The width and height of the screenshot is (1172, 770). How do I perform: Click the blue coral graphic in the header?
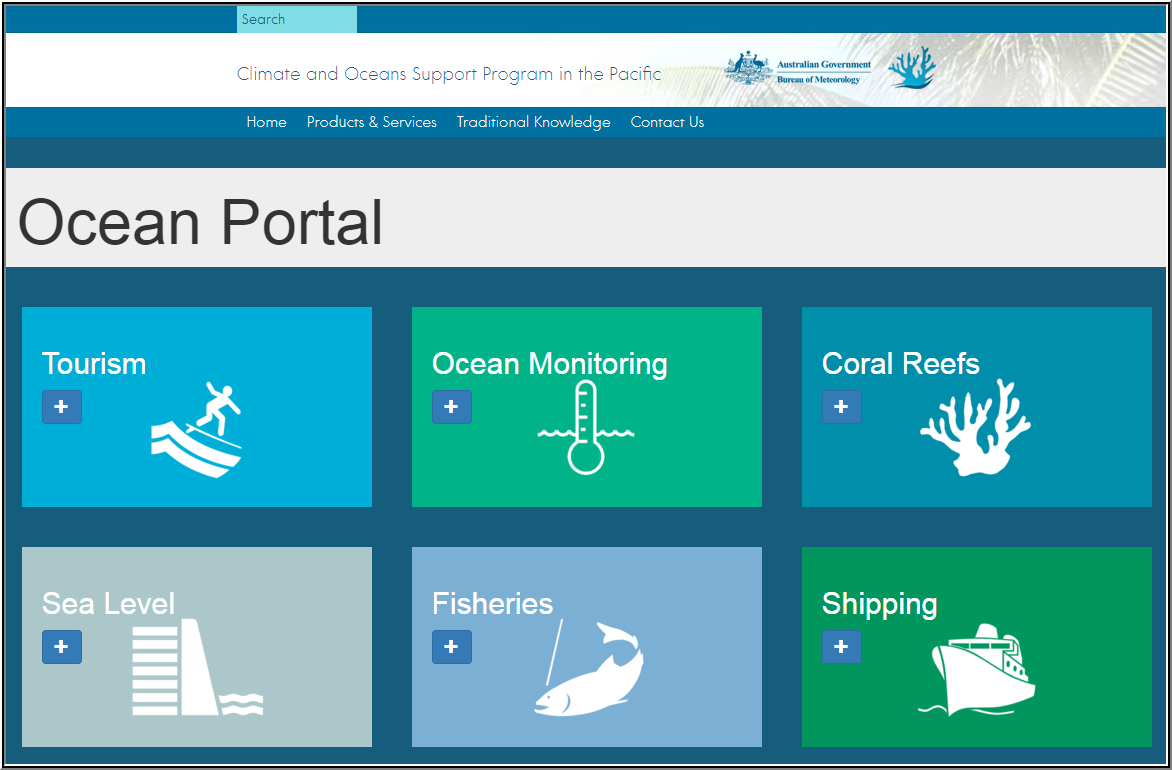[x=911, y=69]
